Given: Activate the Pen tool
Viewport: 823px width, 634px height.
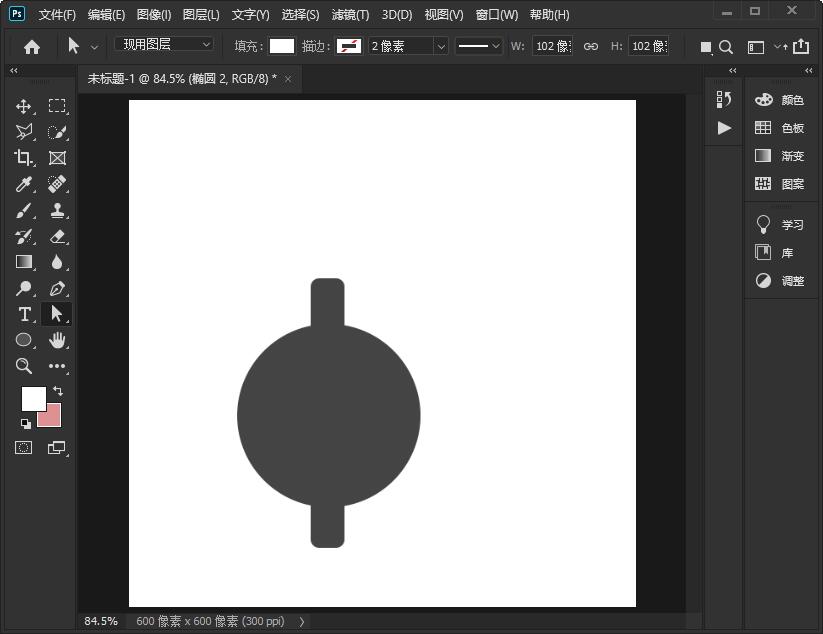Looking at the screenshot, I should coord(57,288).
